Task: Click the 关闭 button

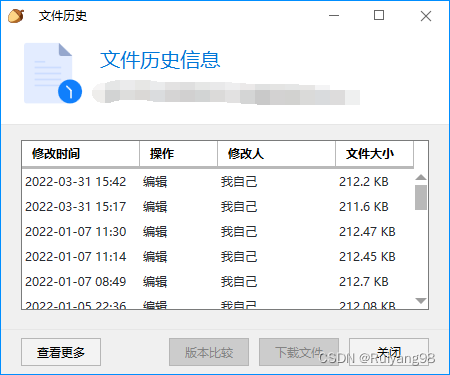Action: tap(389, 352)
